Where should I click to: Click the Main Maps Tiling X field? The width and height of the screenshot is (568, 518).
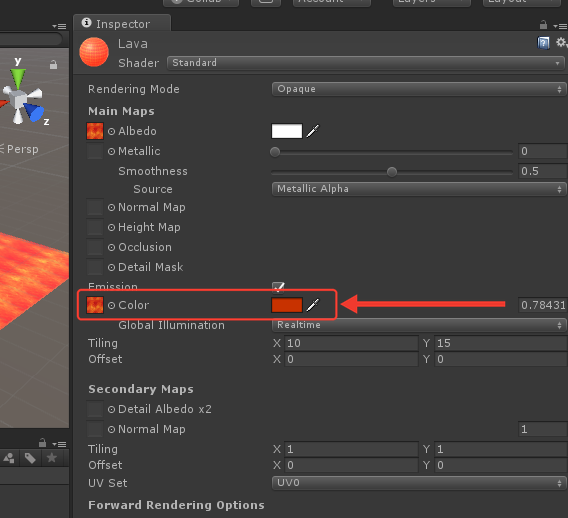[x=351, y=343]
